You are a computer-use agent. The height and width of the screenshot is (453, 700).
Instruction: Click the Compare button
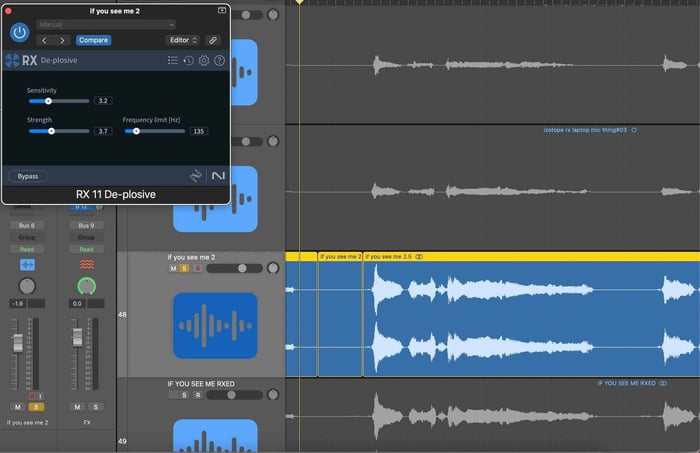coord(93,40)
